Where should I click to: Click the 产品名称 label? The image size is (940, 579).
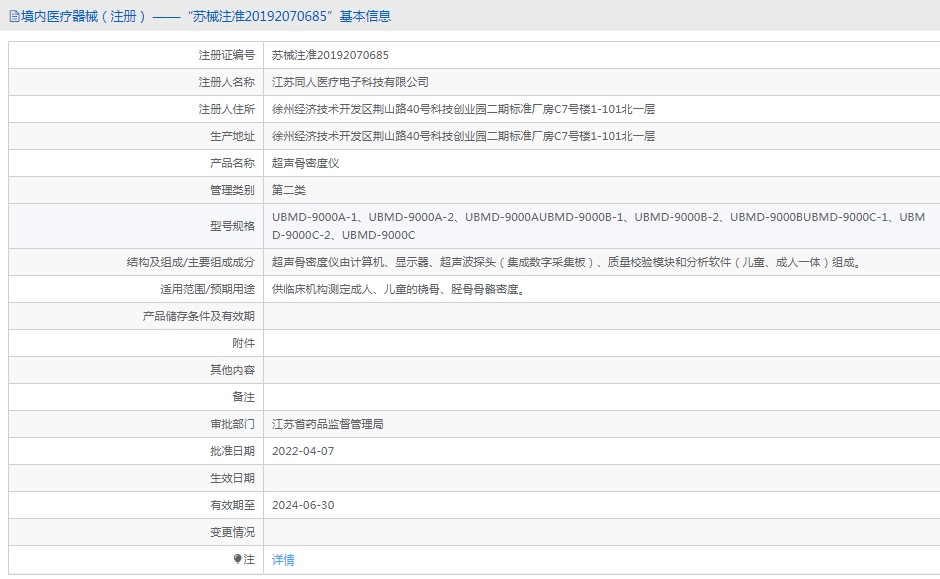click(233, 163)
